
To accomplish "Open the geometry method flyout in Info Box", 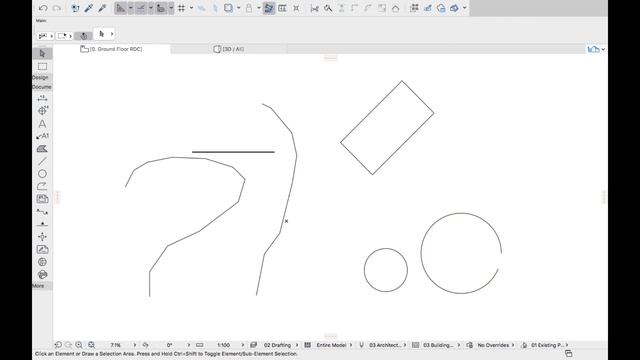I will [64, 36].
